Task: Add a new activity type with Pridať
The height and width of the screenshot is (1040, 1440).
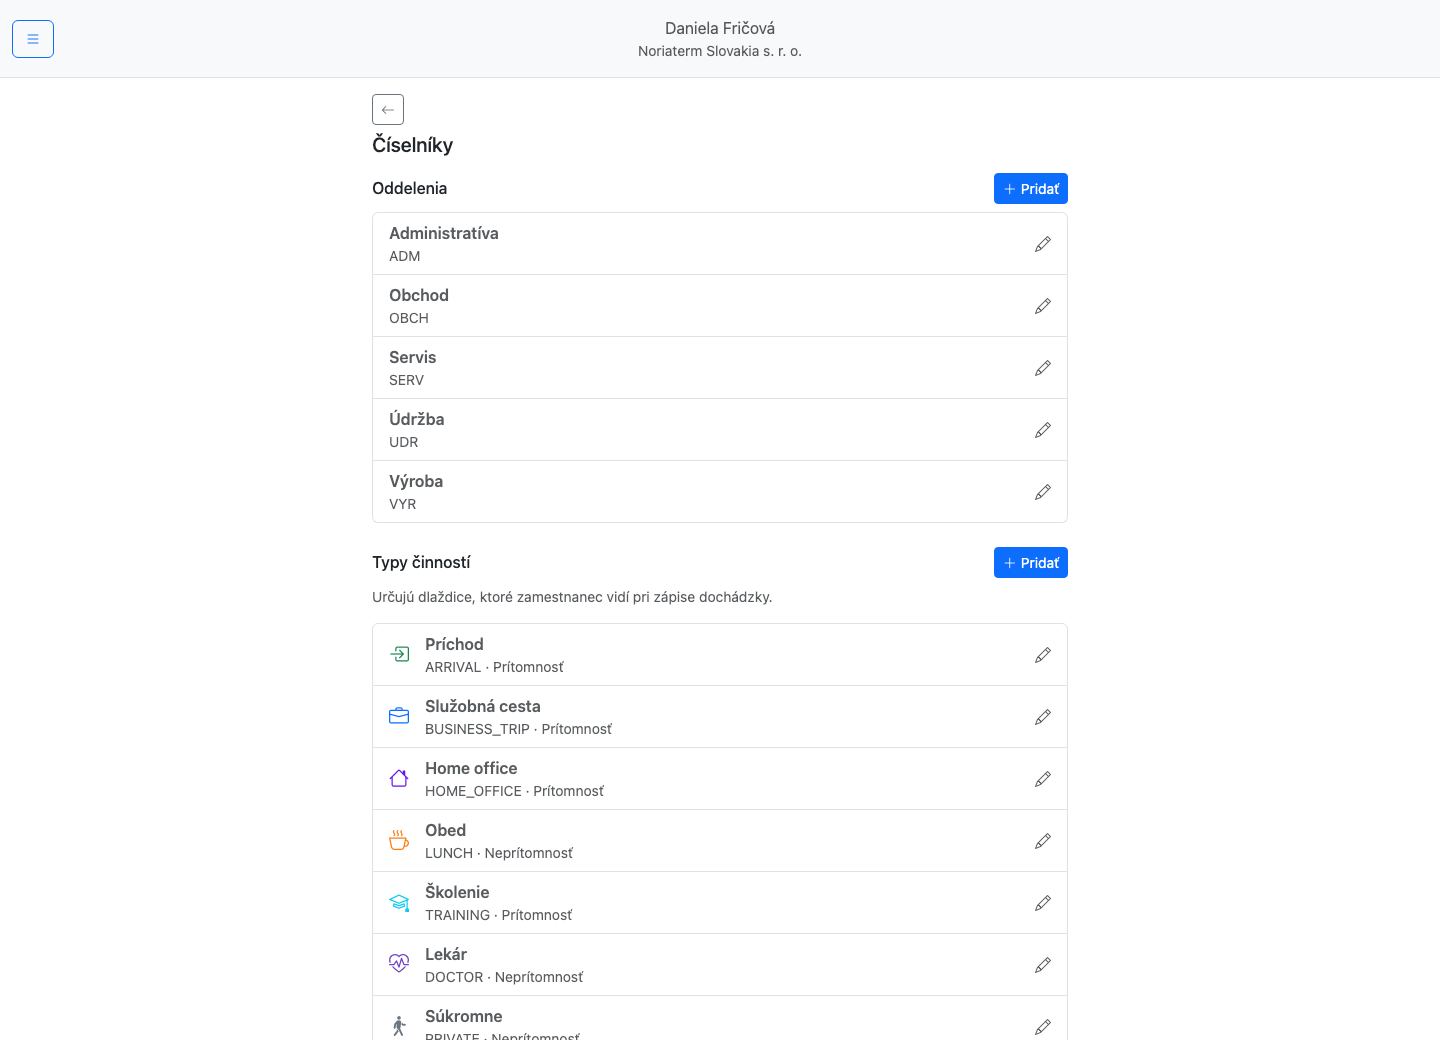Action: (1031, 563)
